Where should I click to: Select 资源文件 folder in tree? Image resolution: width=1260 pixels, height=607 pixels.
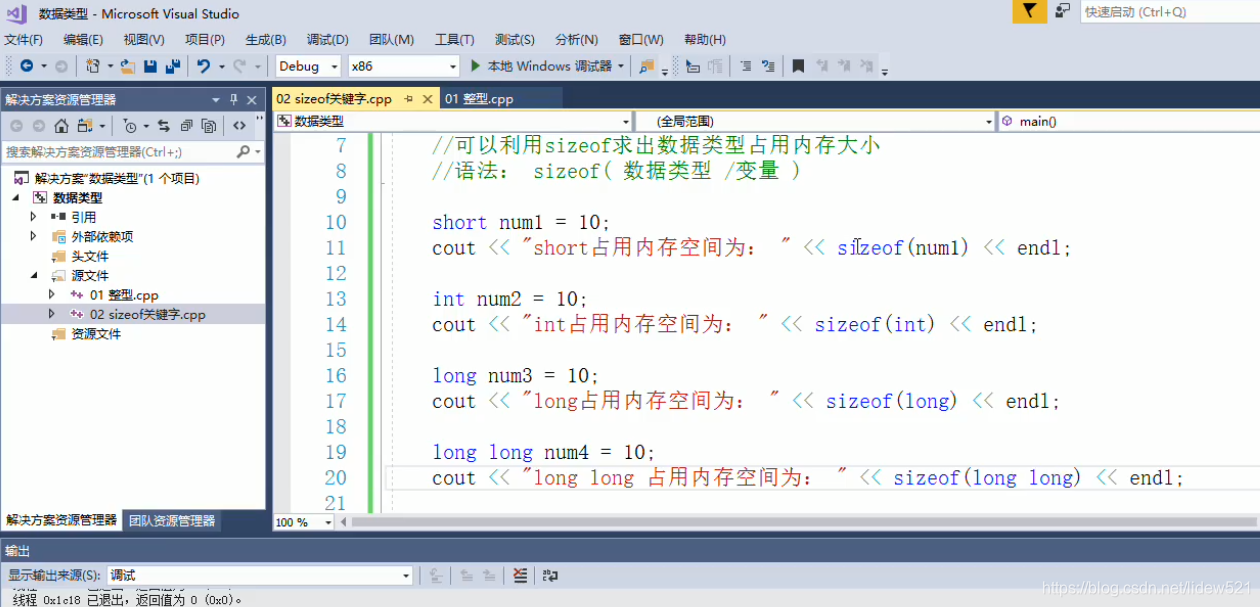pos(95,334)
